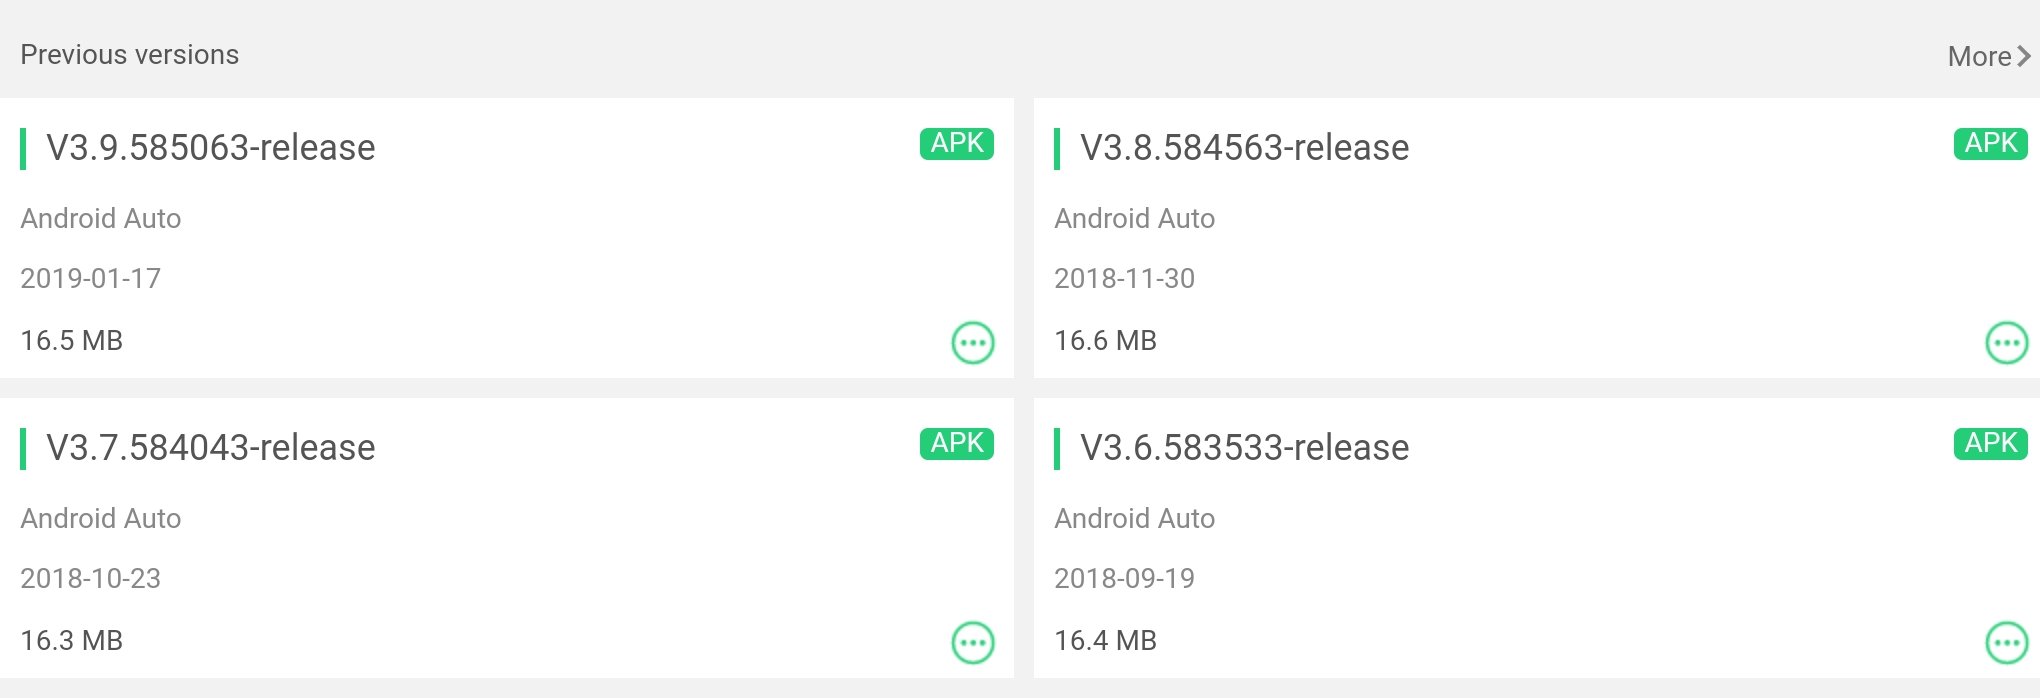
Task: Open more options for V3.8.584563-release
Action: 2006,343
